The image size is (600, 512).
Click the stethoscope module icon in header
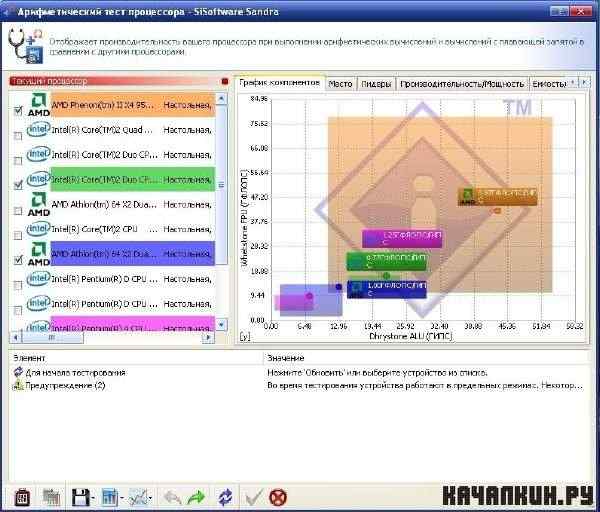tap(25, 46)
